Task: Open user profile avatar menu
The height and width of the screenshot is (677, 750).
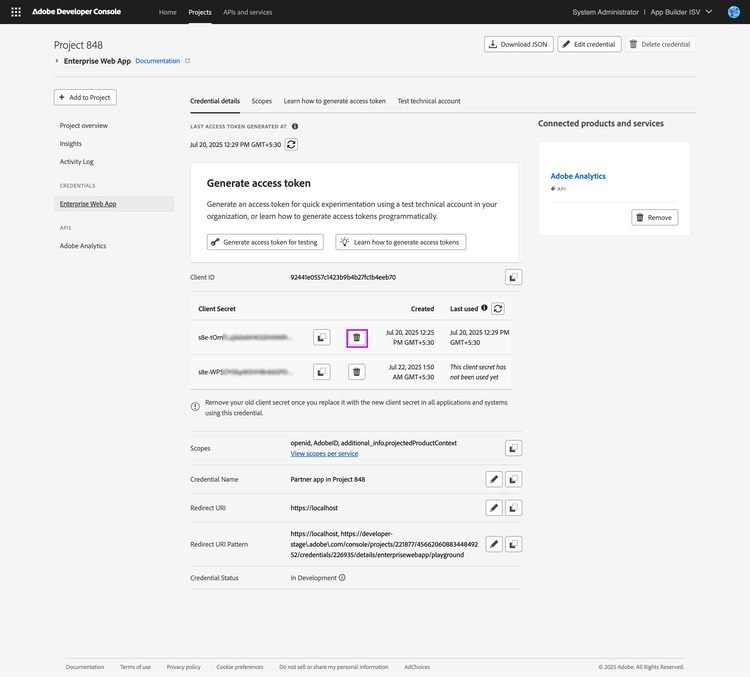Action: click(733, 12)
